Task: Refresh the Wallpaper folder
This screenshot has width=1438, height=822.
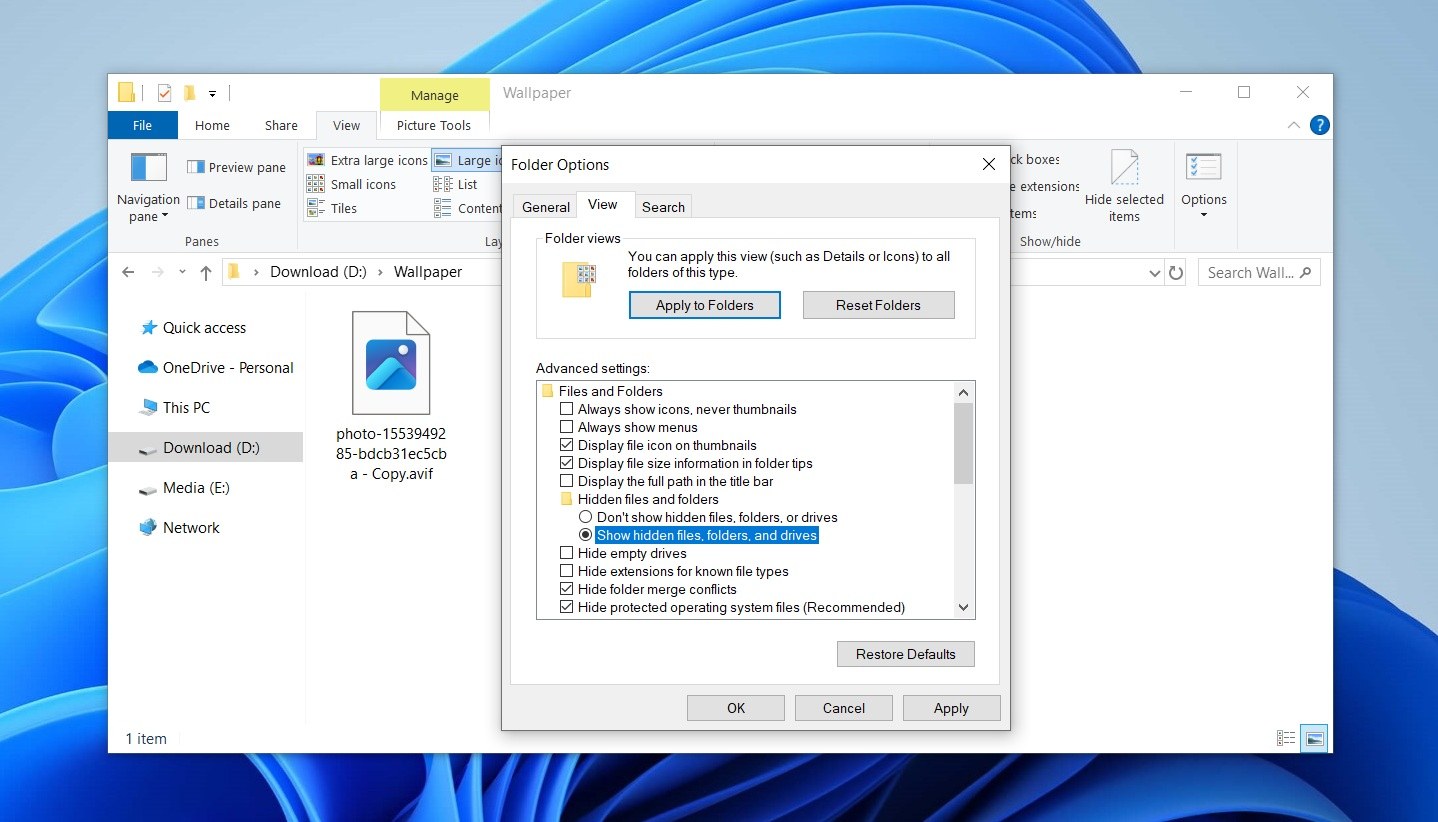Action: point(1175,271)
